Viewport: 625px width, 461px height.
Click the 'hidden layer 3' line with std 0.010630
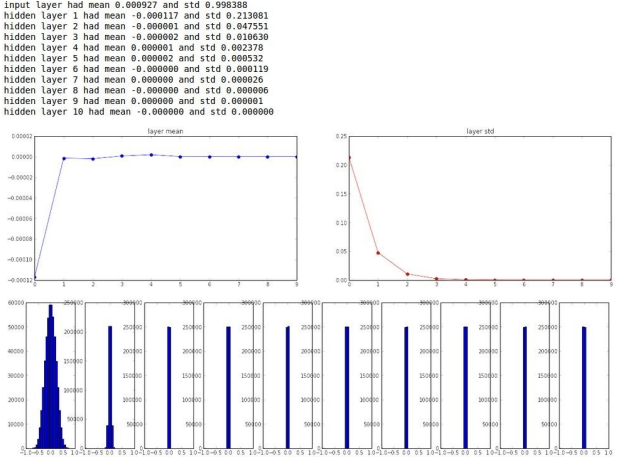136,37
